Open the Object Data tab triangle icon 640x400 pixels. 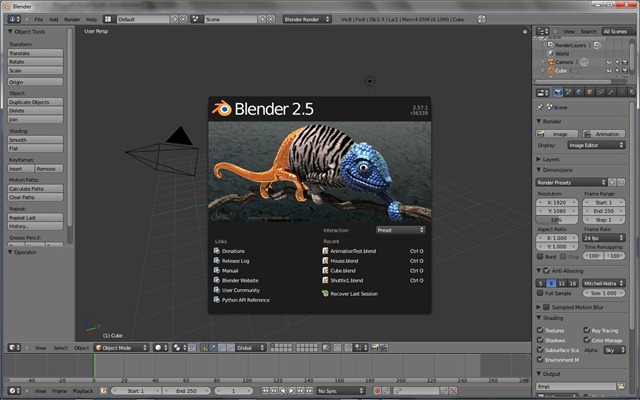(x=621, y=93)
